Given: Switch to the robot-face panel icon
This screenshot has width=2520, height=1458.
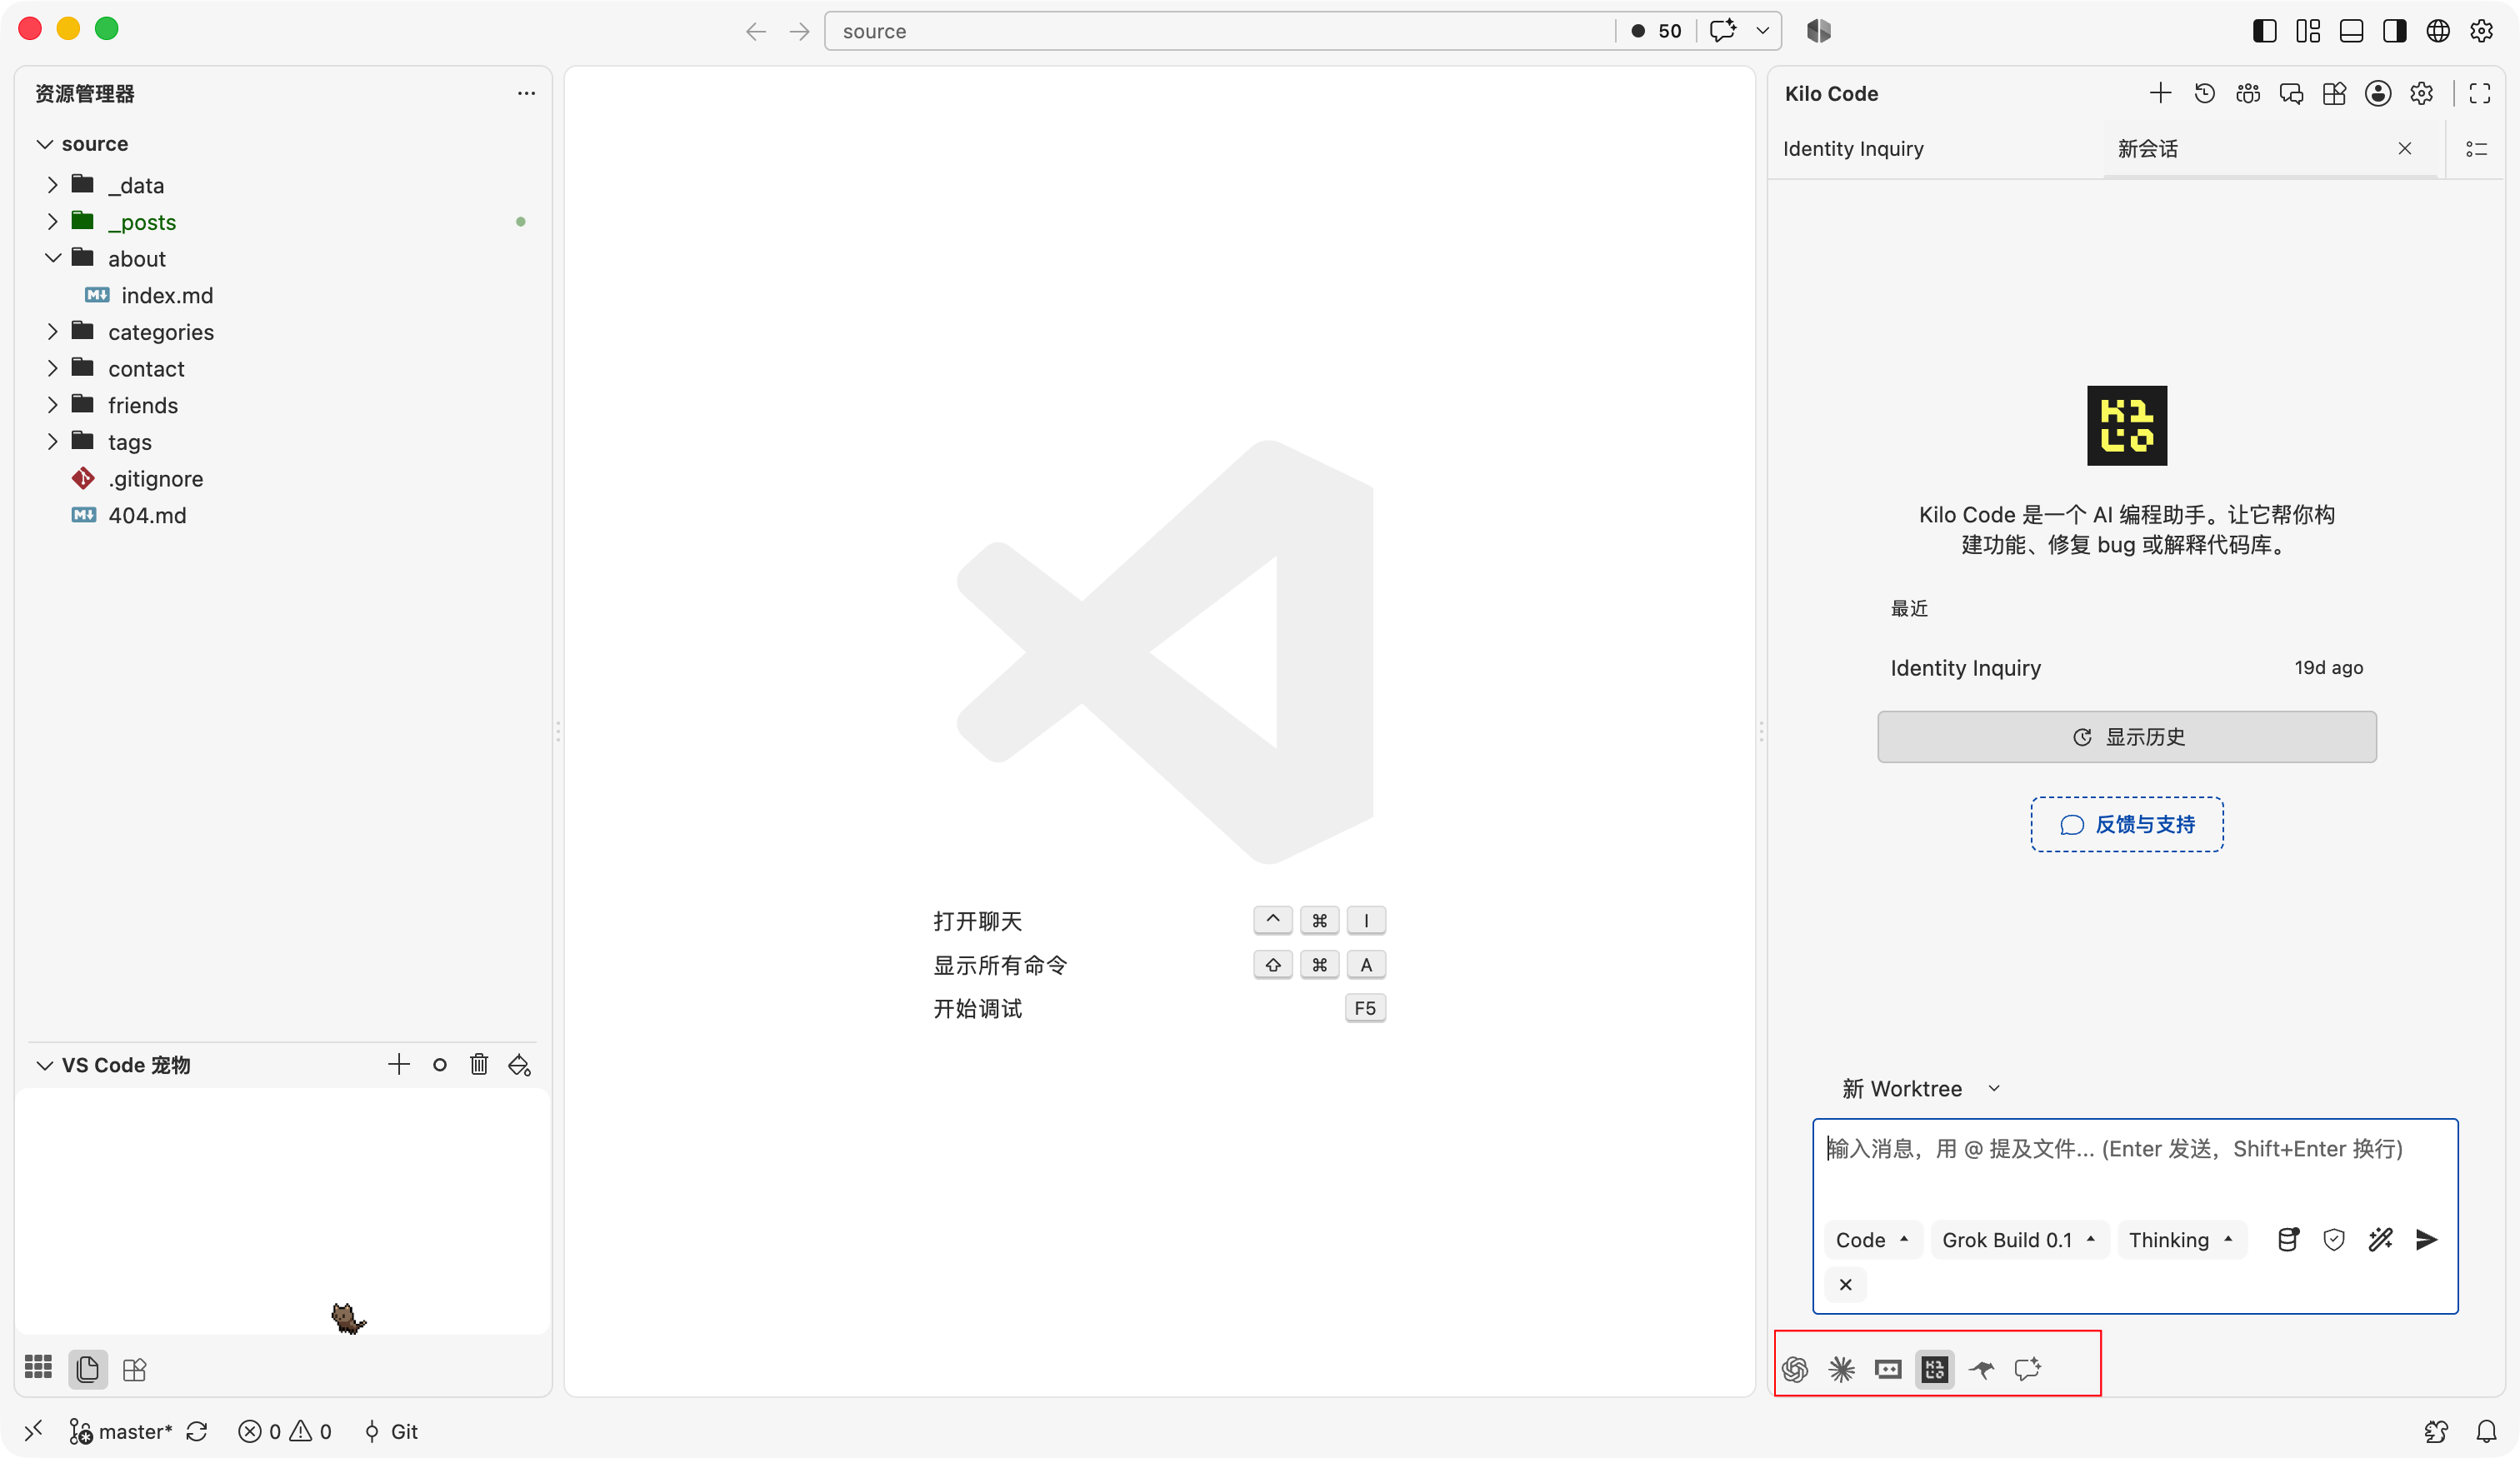Looking at the screenshot, I should pos(1888,1369).
